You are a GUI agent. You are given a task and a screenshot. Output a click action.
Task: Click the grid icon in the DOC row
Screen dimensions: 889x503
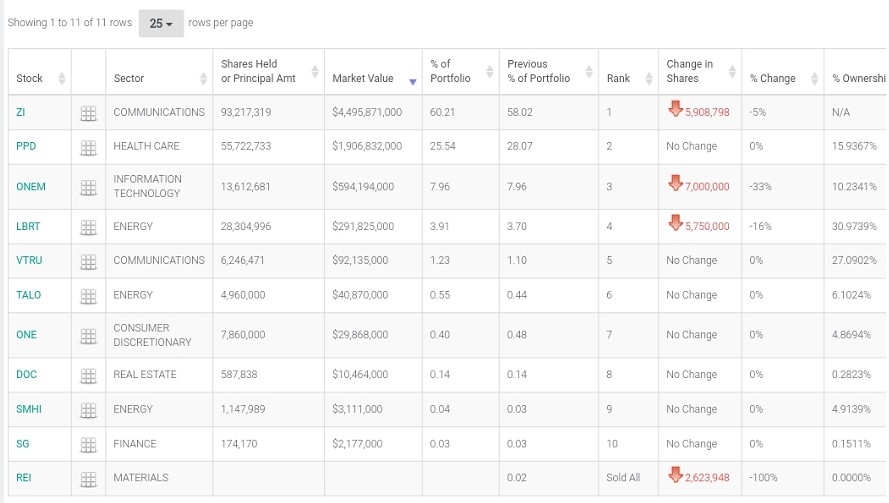[x=88, y=375]
